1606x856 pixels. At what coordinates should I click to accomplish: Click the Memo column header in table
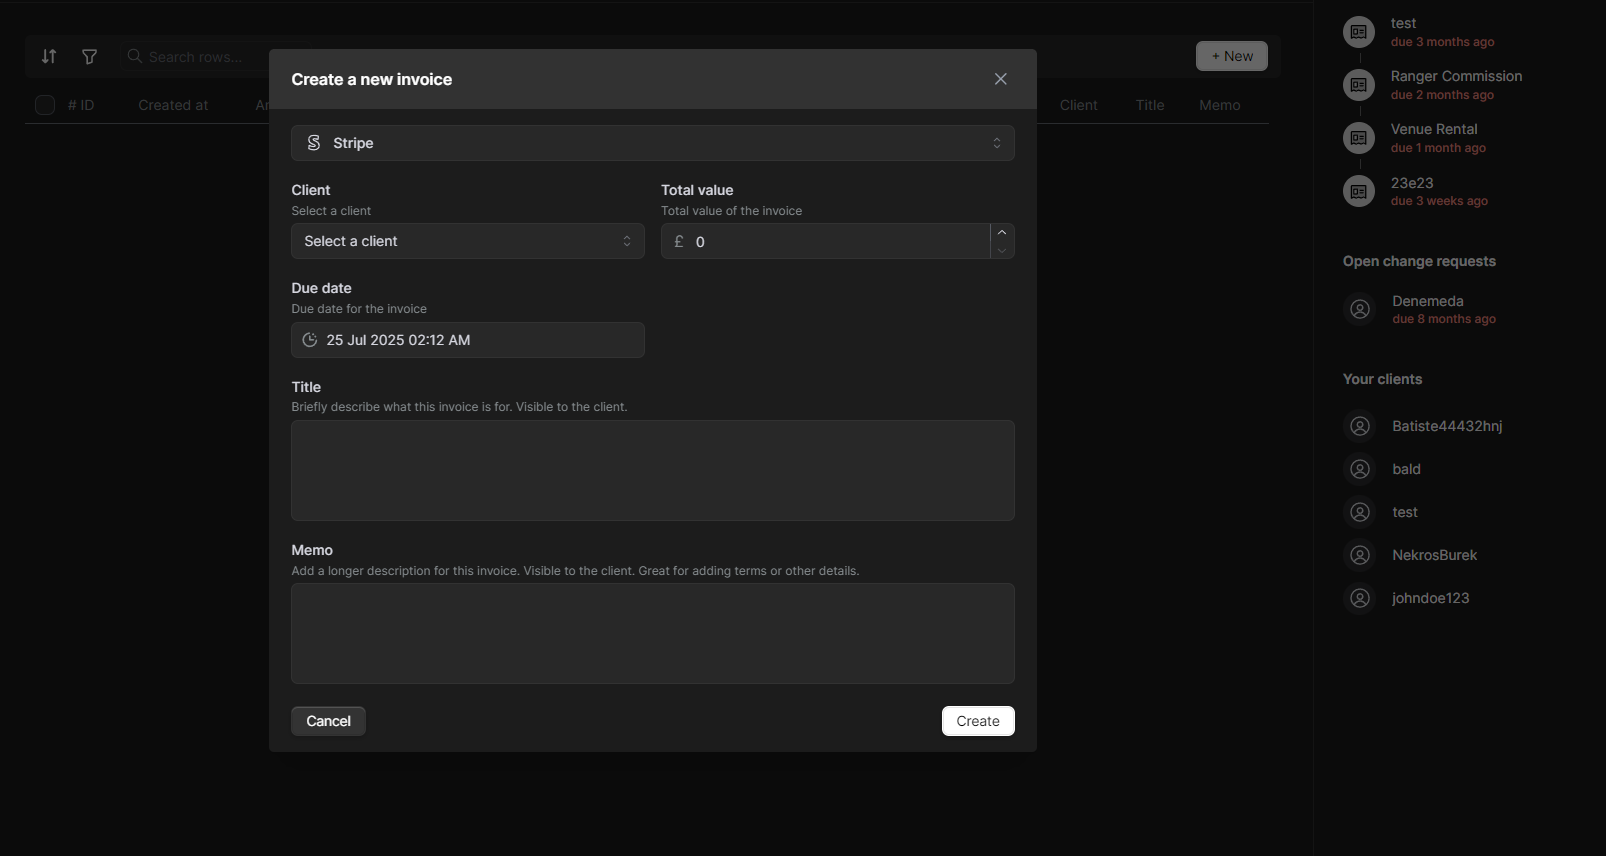coord(1220,105)
